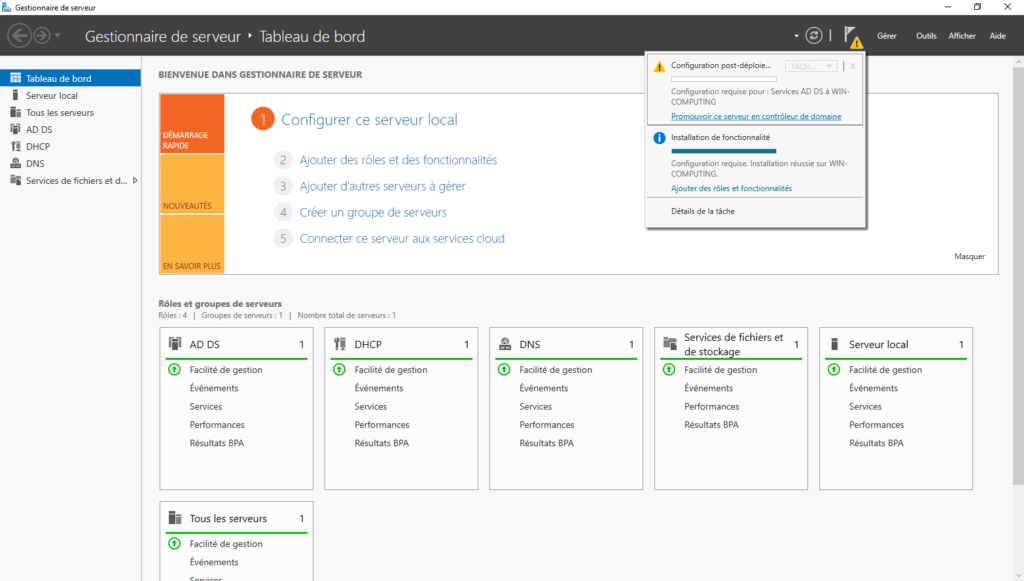
Task: Click the AD DS tile header icon
Action: (175, 344)
